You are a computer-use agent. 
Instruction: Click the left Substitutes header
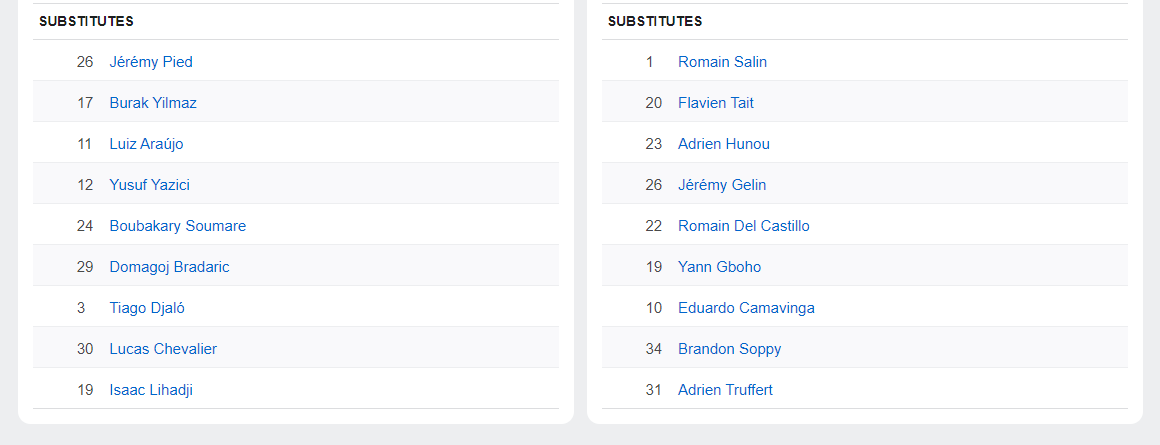[x=86, y=21]
